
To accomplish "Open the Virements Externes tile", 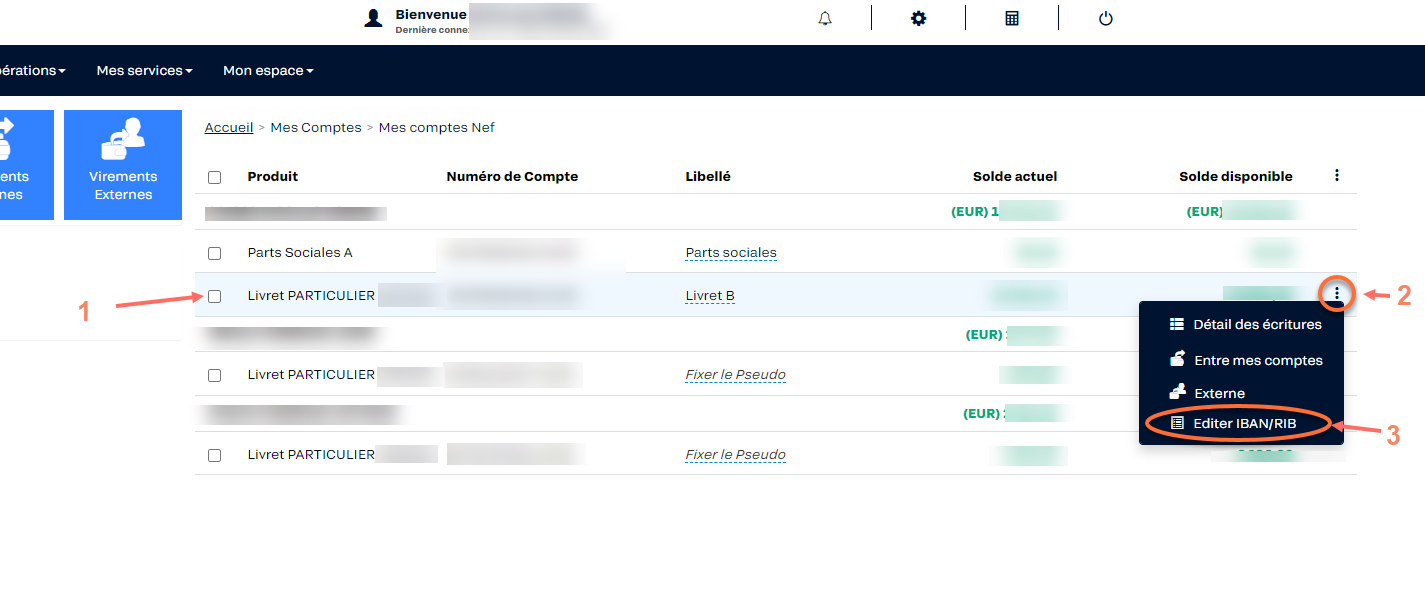I will 123,165.
